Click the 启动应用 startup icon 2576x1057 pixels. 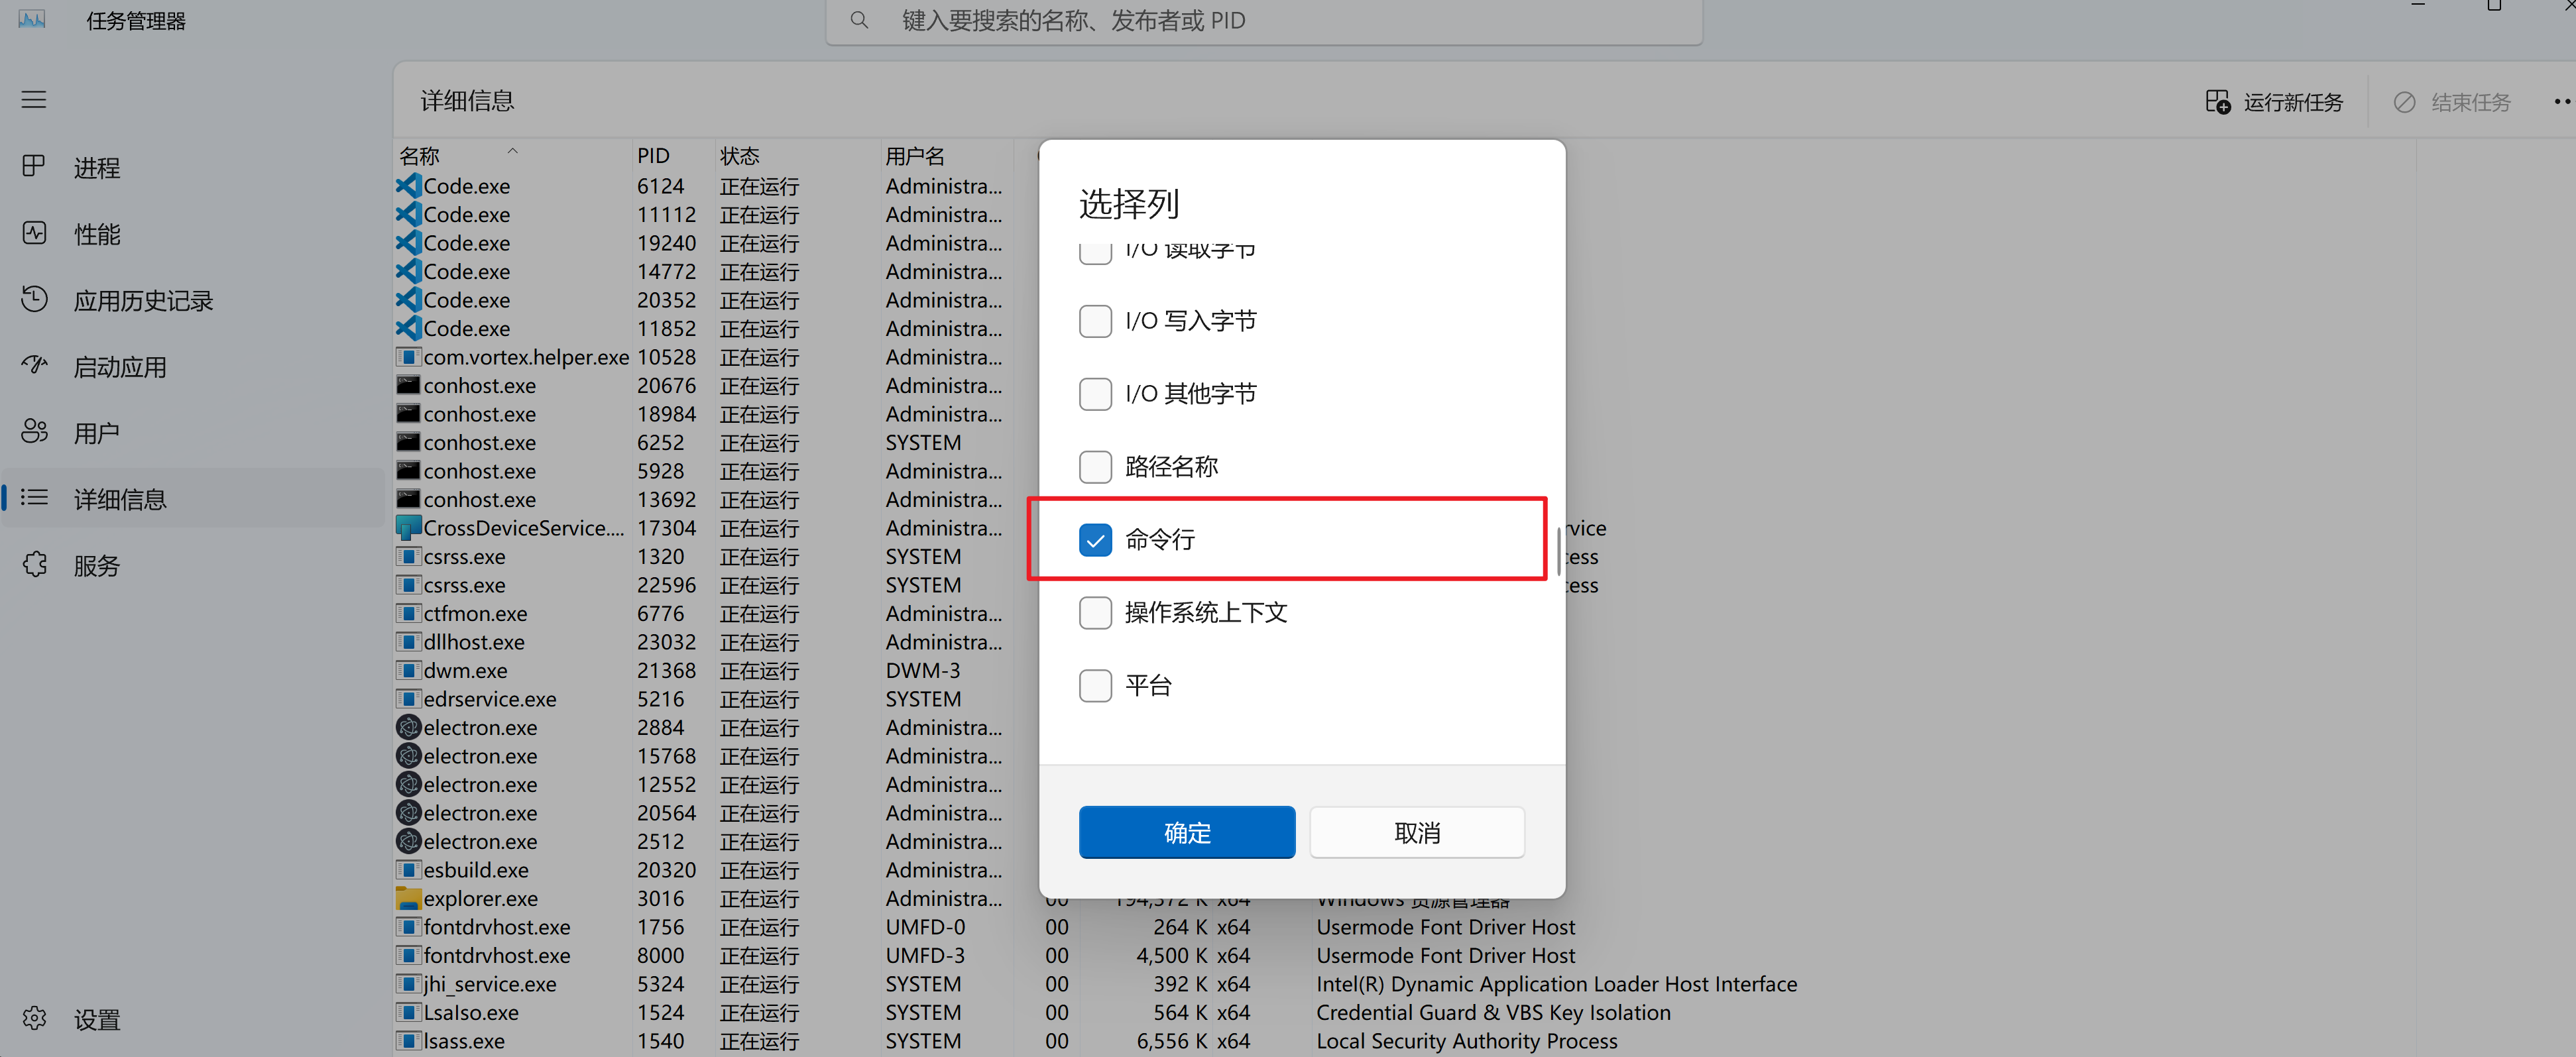pyautogui.click(x=34, y=365)
